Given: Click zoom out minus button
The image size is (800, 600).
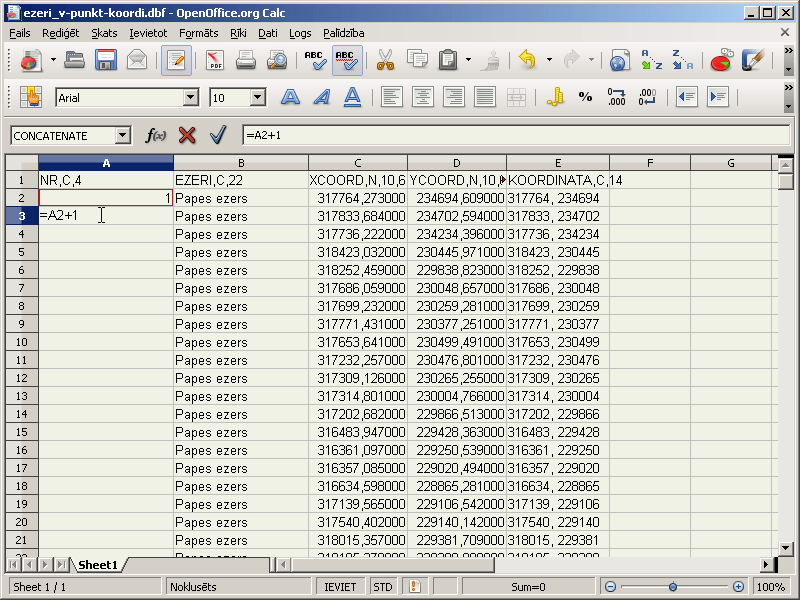Looking at the screenshot, I should [611, 587].
